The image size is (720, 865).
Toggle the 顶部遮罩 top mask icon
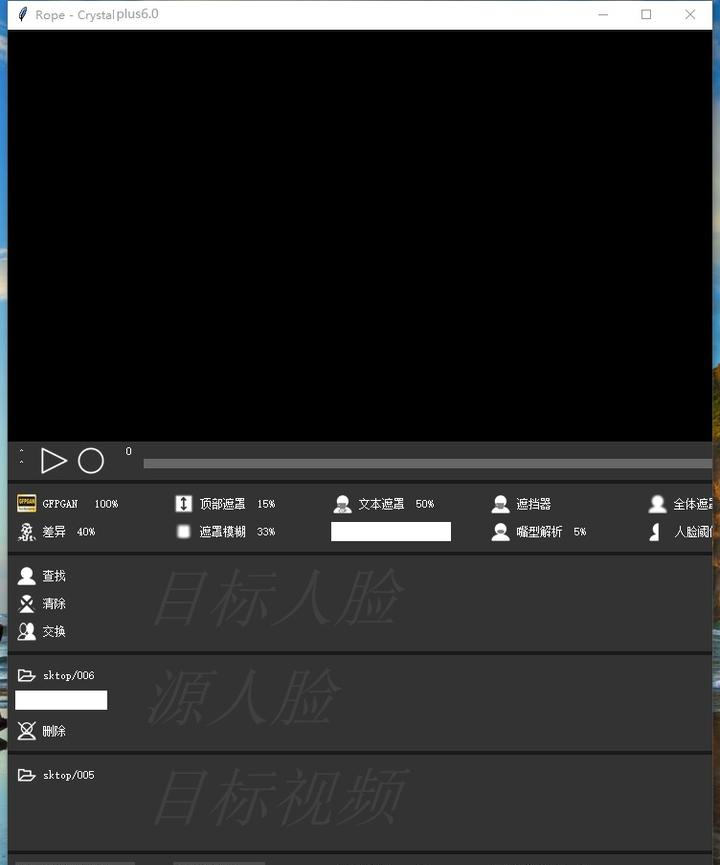(x=184, y=503)
